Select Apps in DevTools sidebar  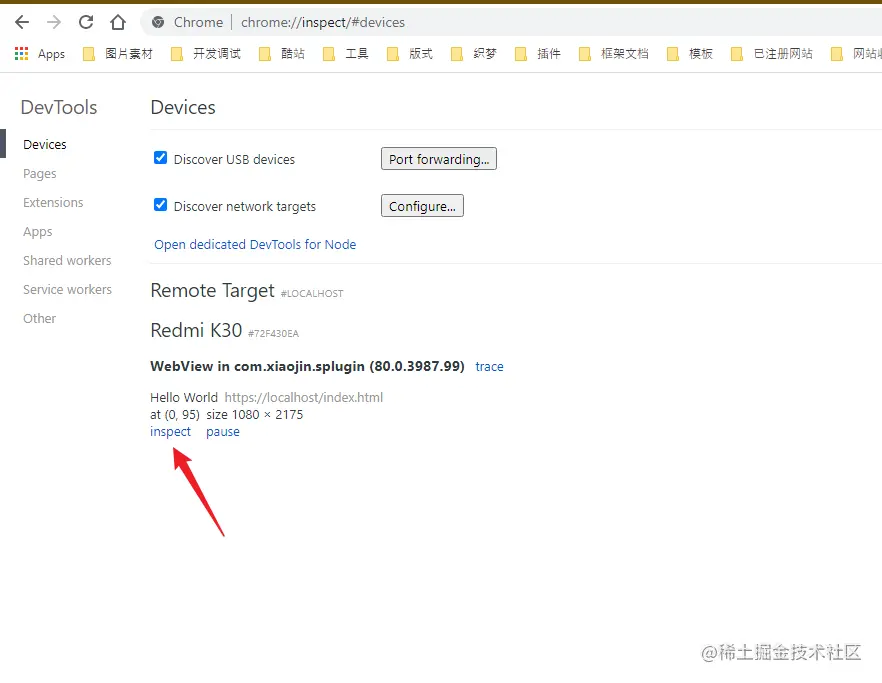(x=38, y=232)
